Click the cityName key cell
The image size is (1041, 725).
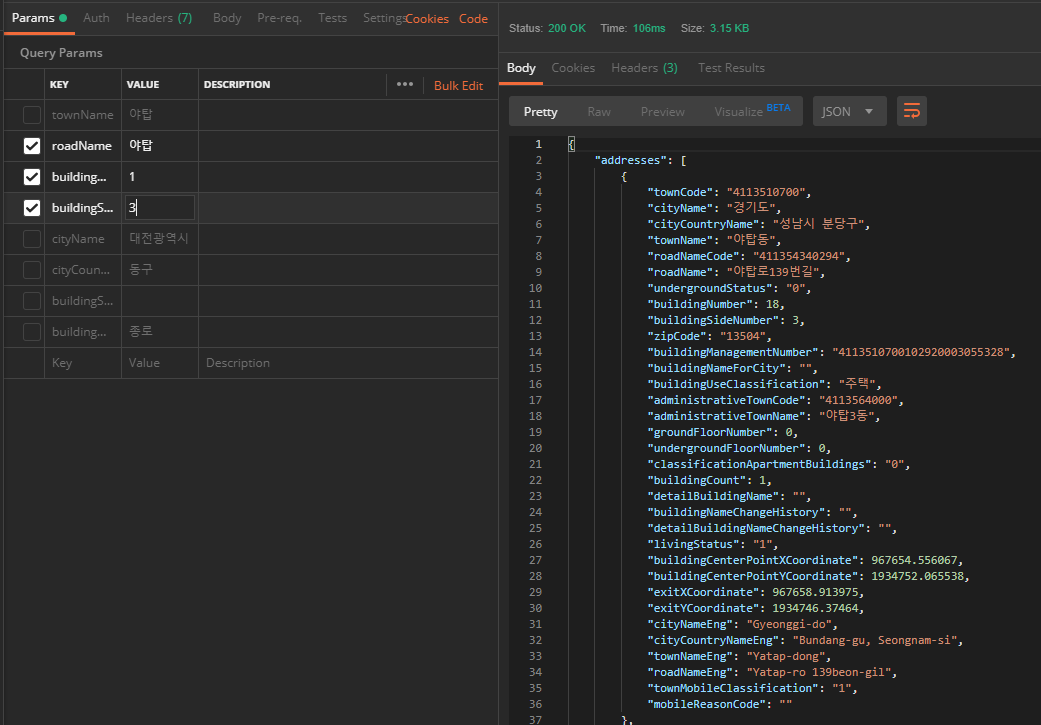click(x=83, y=239)
